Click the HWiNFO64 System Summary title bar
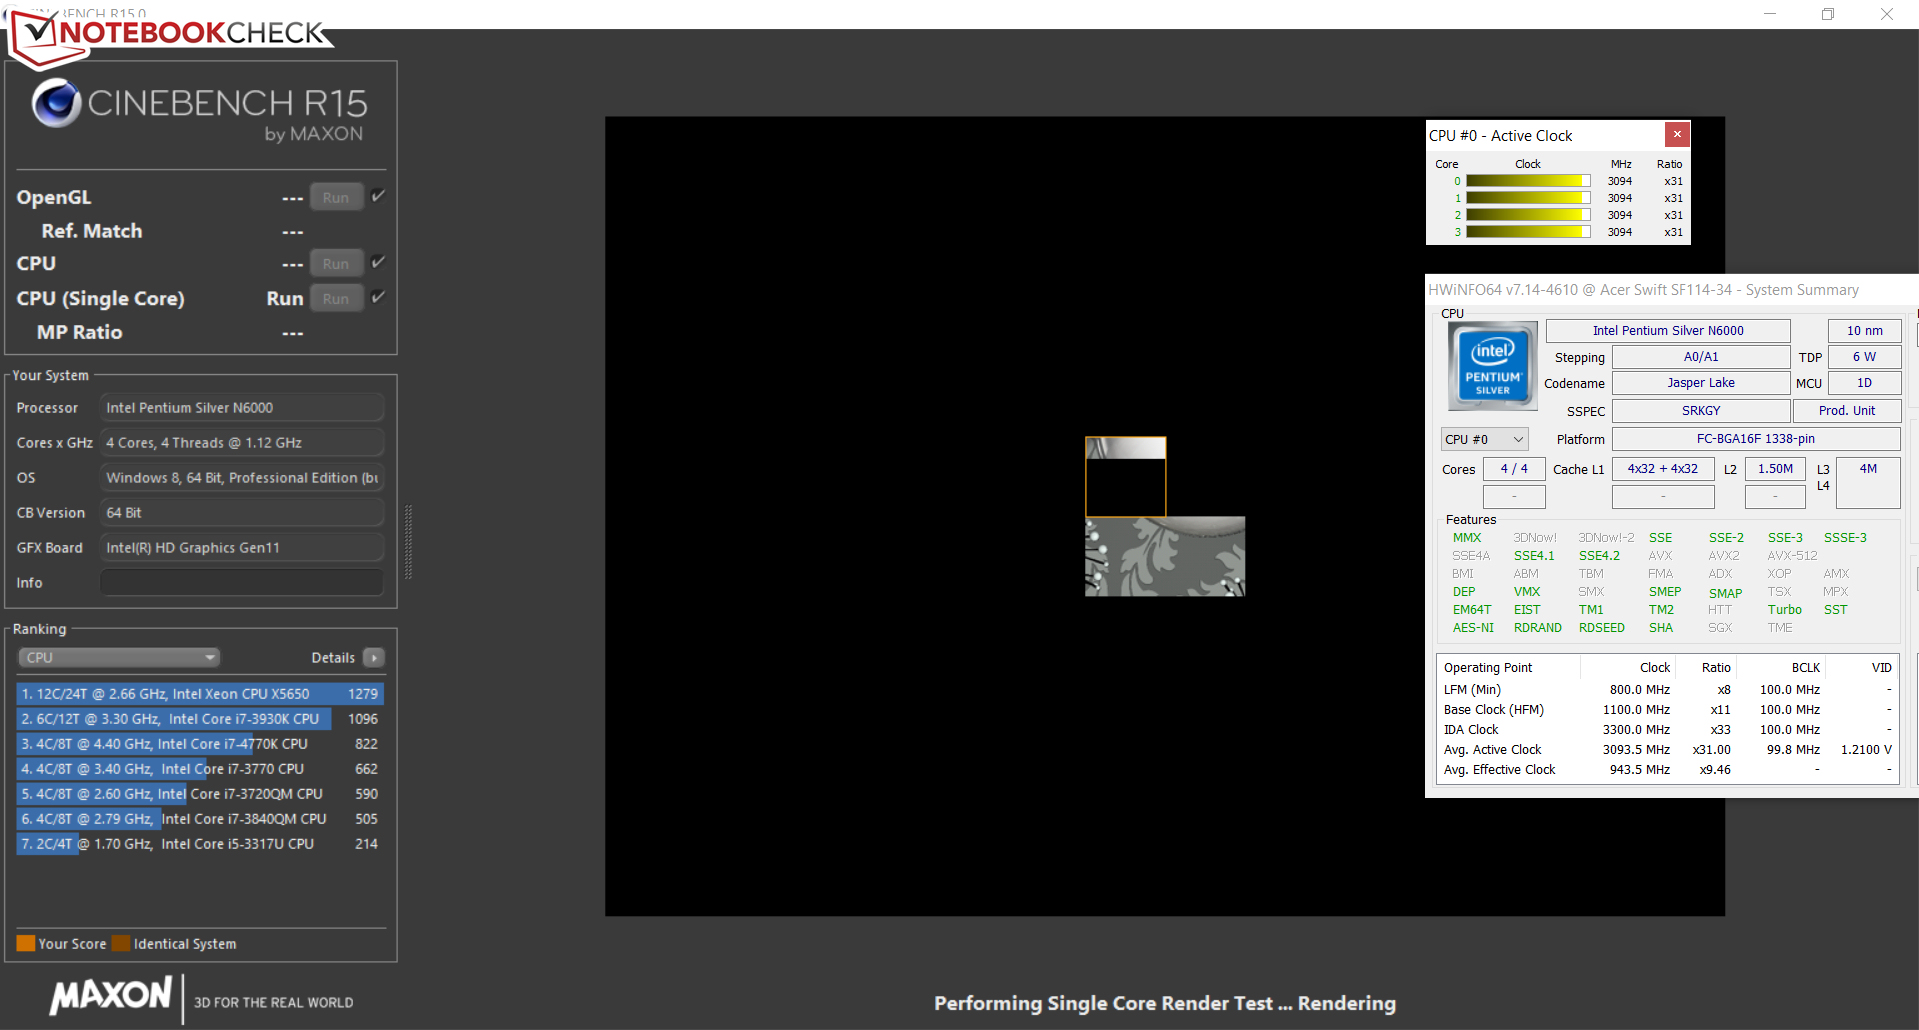This screenshot has width=1919, height=1030. click(x=1670, y=290)
